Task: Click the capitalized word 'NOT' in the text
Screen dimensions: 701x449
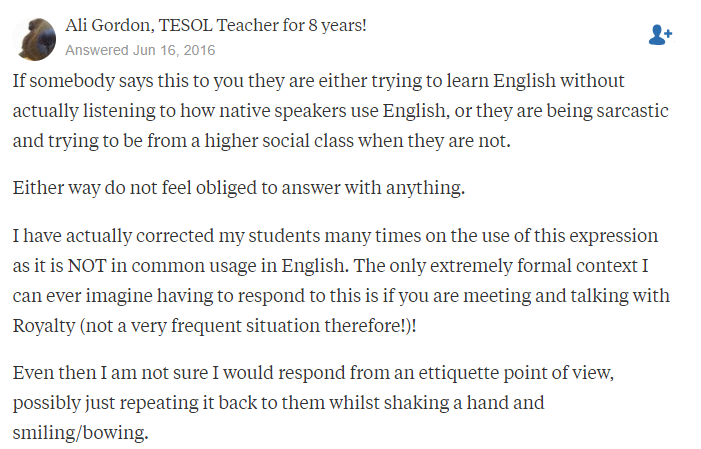Action: pyautogui.click(x=87, y=266)
